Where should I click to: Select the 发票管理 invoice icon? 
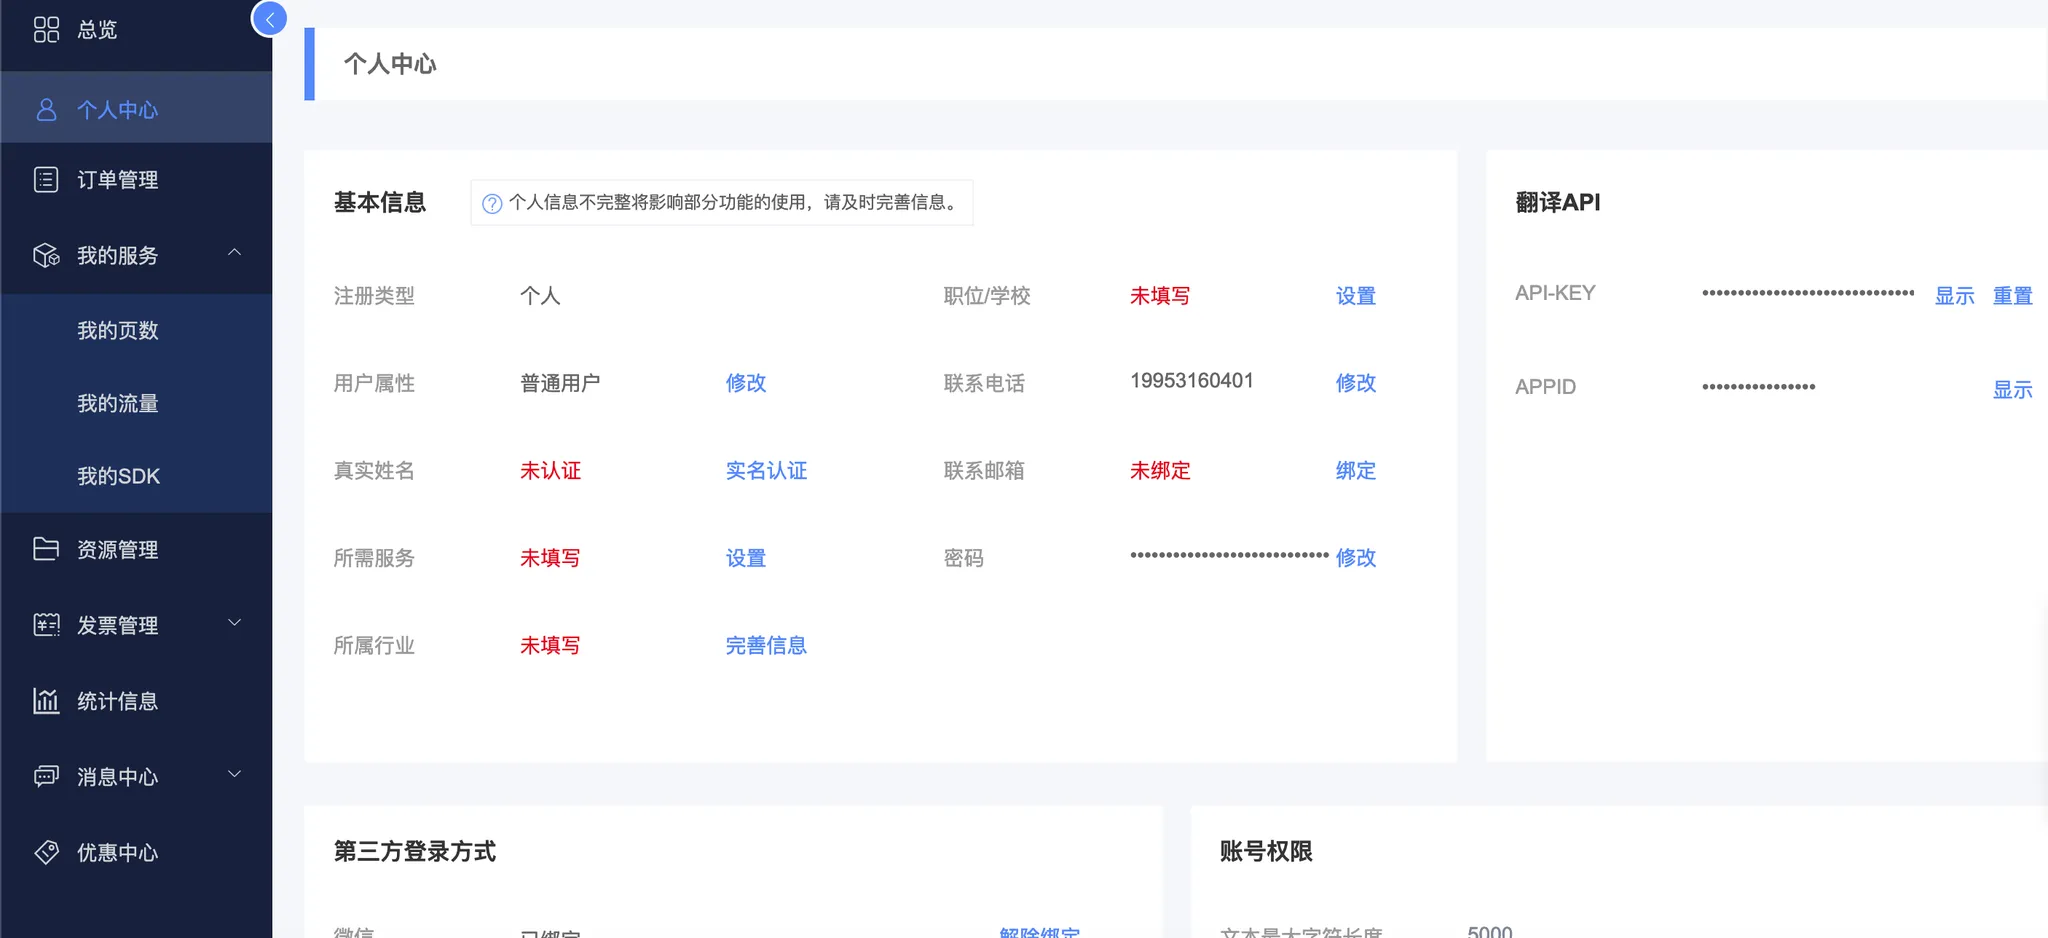[x=46, y=624]
